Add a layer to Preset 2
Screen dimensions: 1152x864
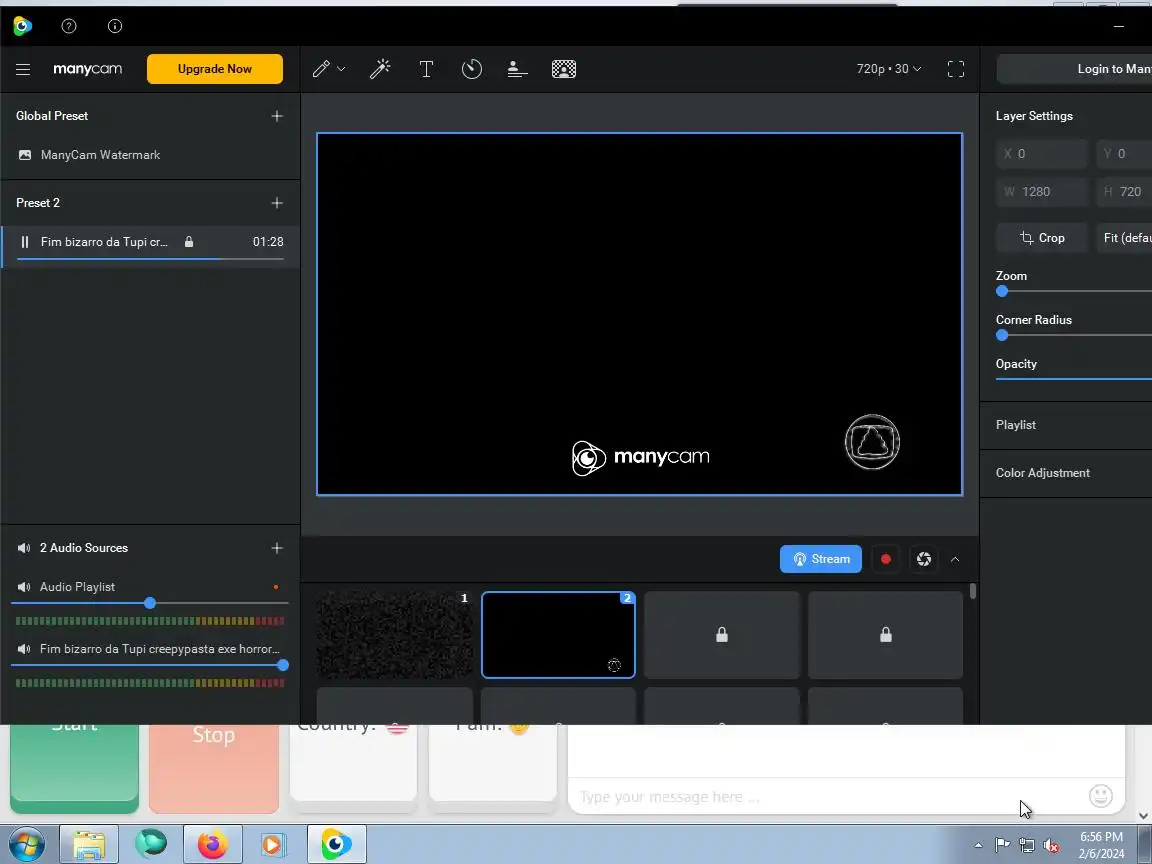tap(277, 203)
